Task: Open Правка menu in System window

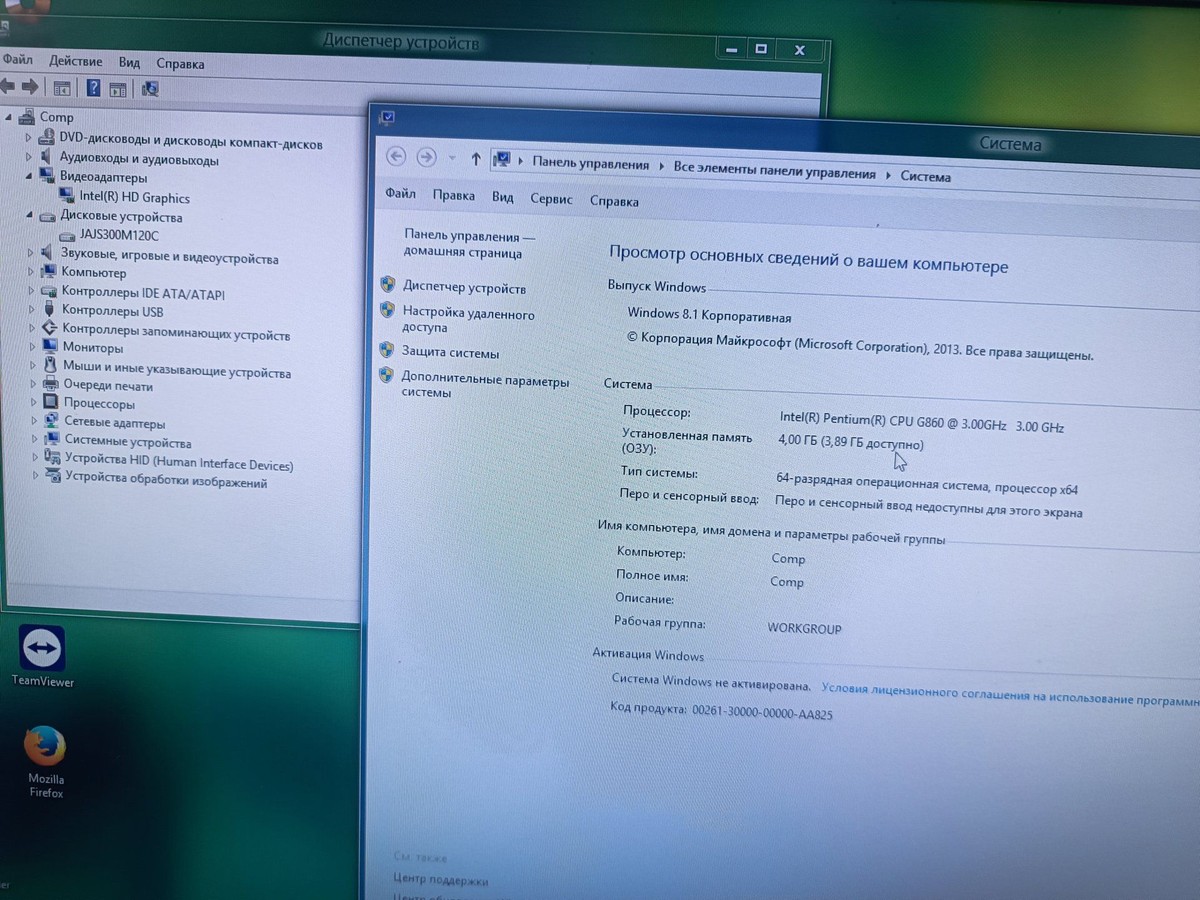Action: [454, 195]
